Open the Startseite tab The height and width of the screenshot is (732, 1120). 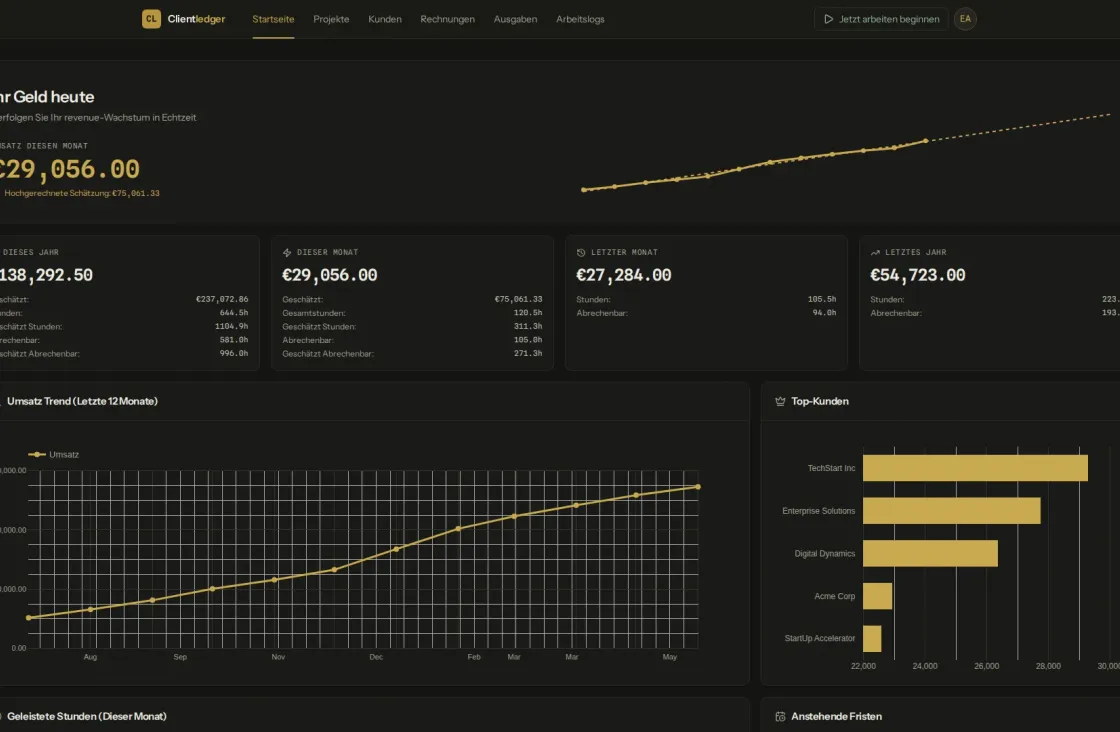pos(273,19)
